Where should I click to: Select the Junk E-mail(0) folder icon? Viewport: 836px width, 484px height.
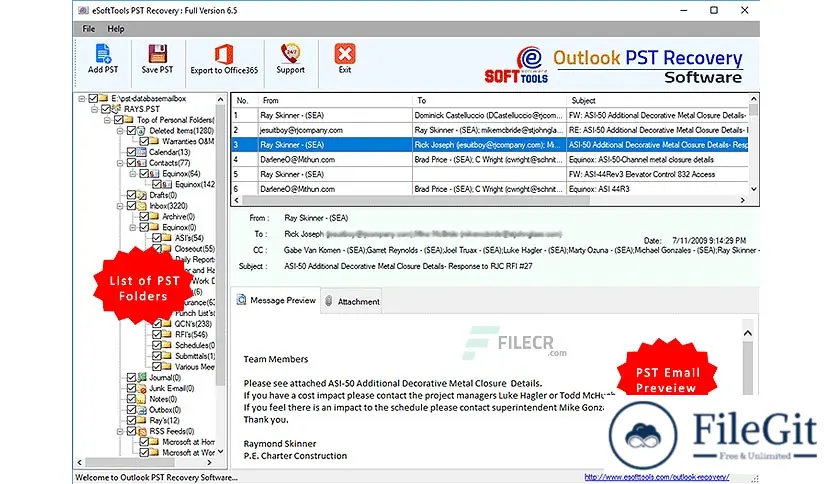[x=141, y=388]
